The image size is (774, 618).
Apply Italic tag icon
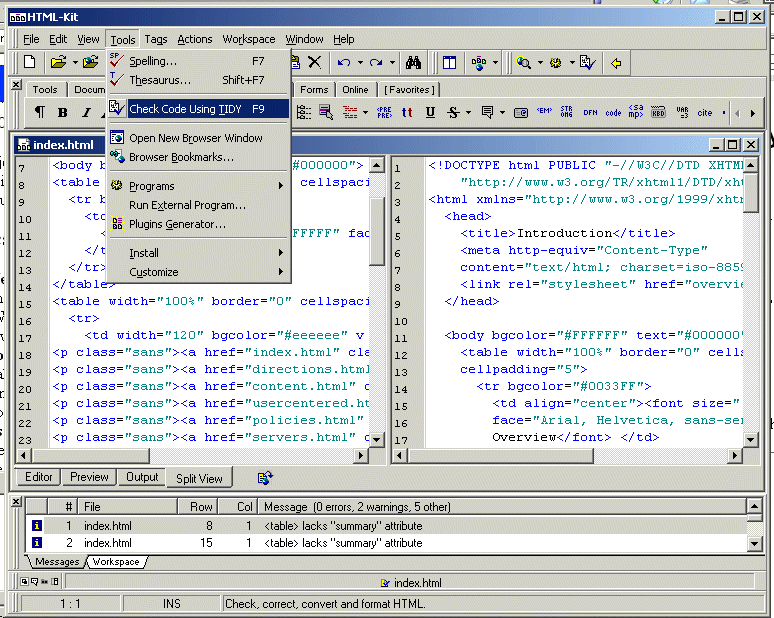86,113
